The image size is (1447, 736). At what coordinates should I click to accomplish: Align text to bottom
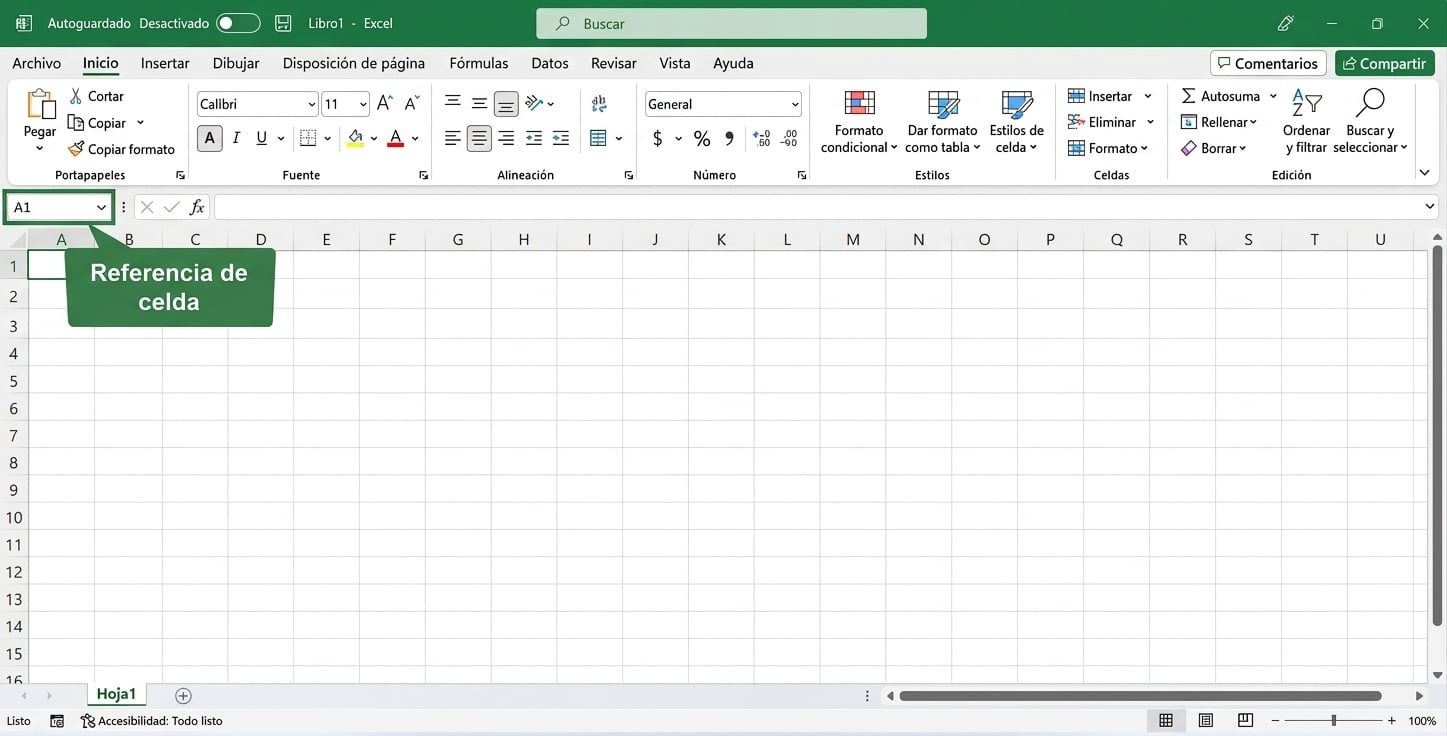click(507, 103)
